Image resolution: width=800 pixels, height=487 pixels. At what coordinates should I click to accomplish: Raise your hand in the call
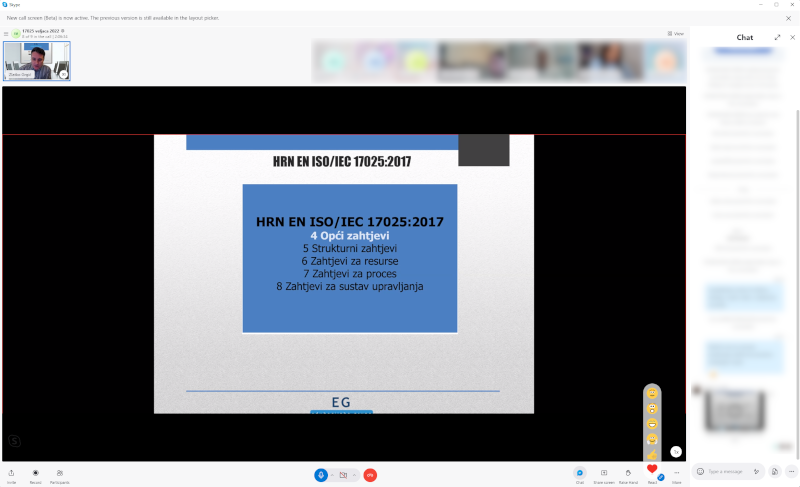[628, 473]
